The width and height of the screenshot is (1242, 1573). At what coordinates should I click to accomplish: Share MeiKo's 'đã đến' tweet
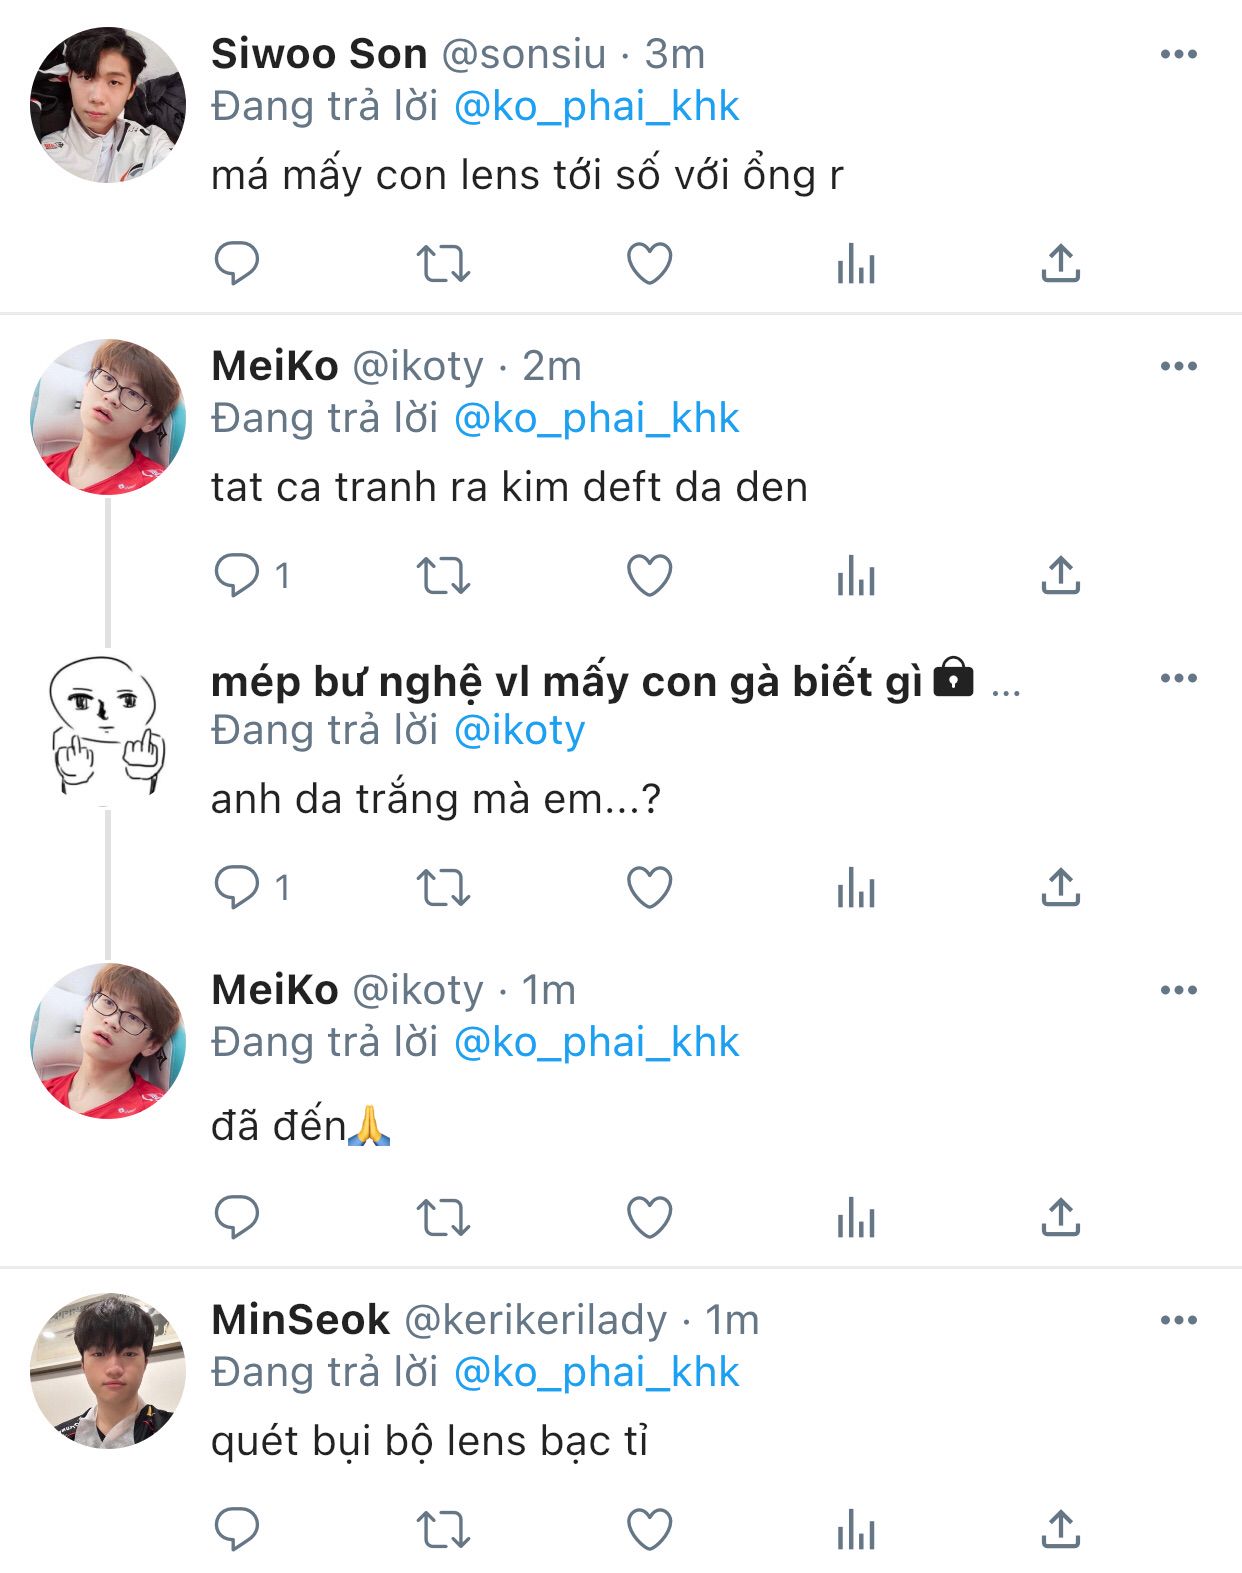pyautogui.click(x=1060, y=1217)
